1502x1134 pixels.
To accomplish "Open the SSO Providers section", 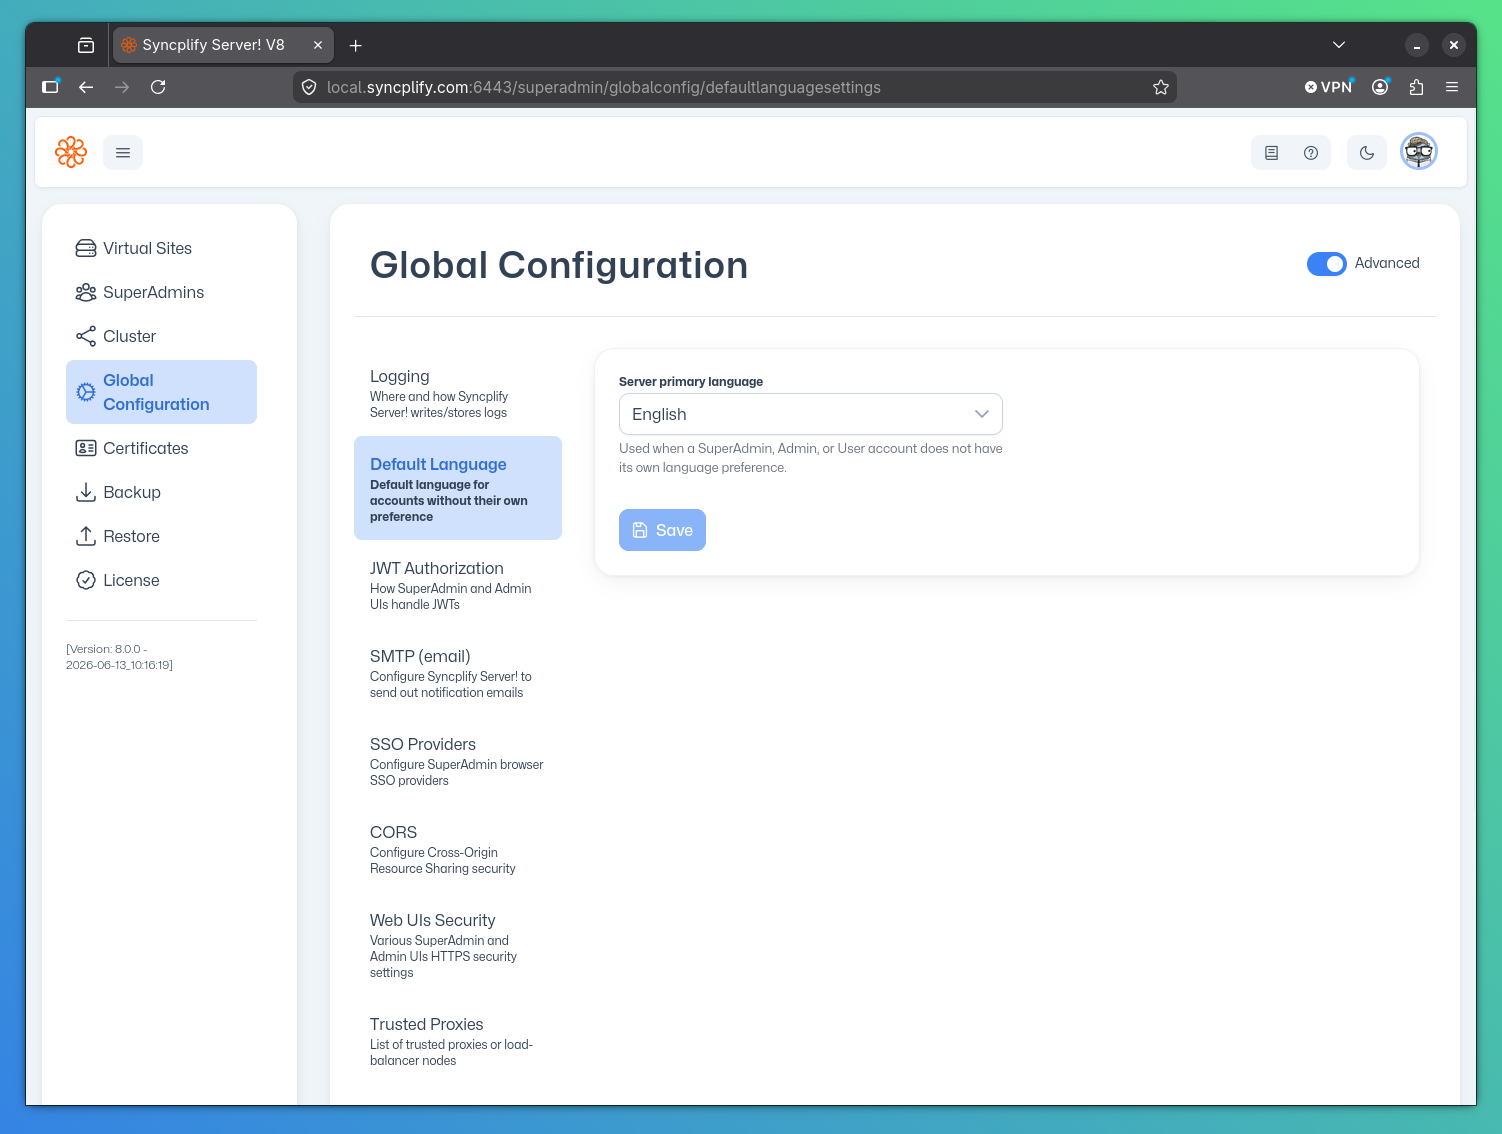I will point(458,761).
